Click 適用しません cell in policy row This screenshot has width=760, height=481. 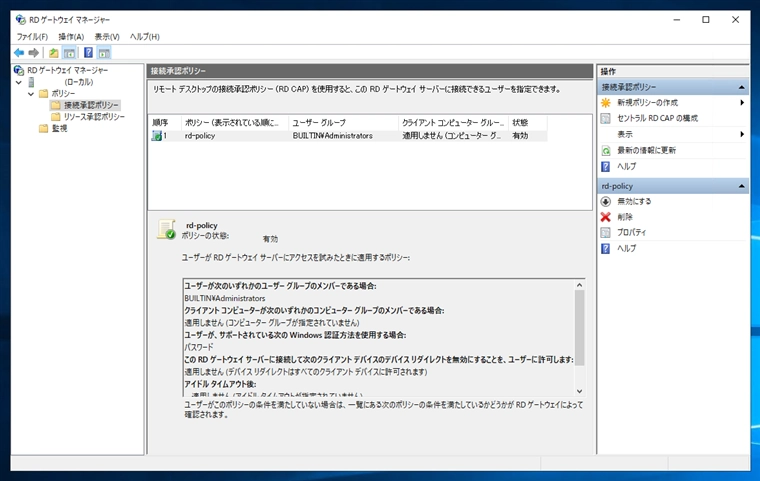point(451,136)
